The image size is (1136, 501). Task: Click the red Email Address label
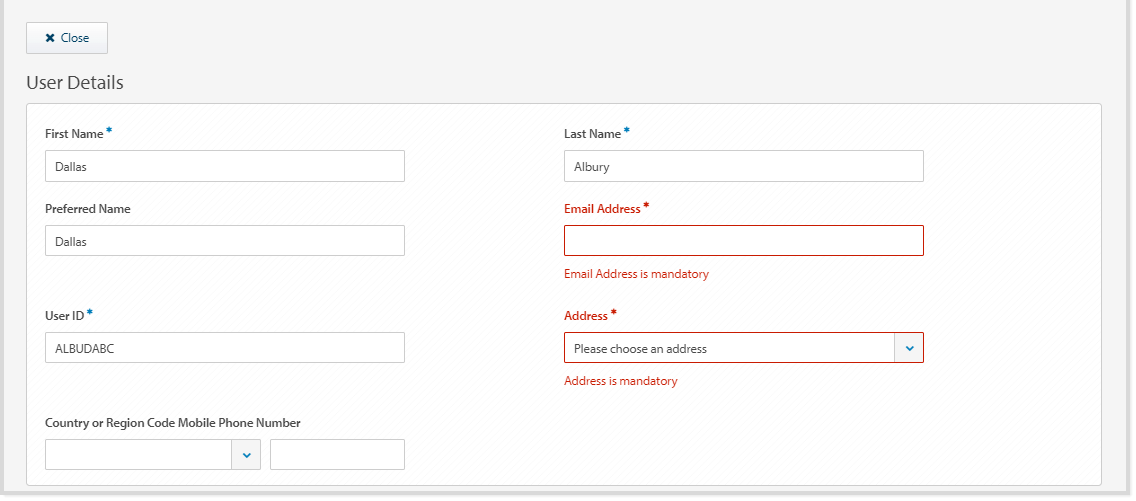[x=602, y=209]
